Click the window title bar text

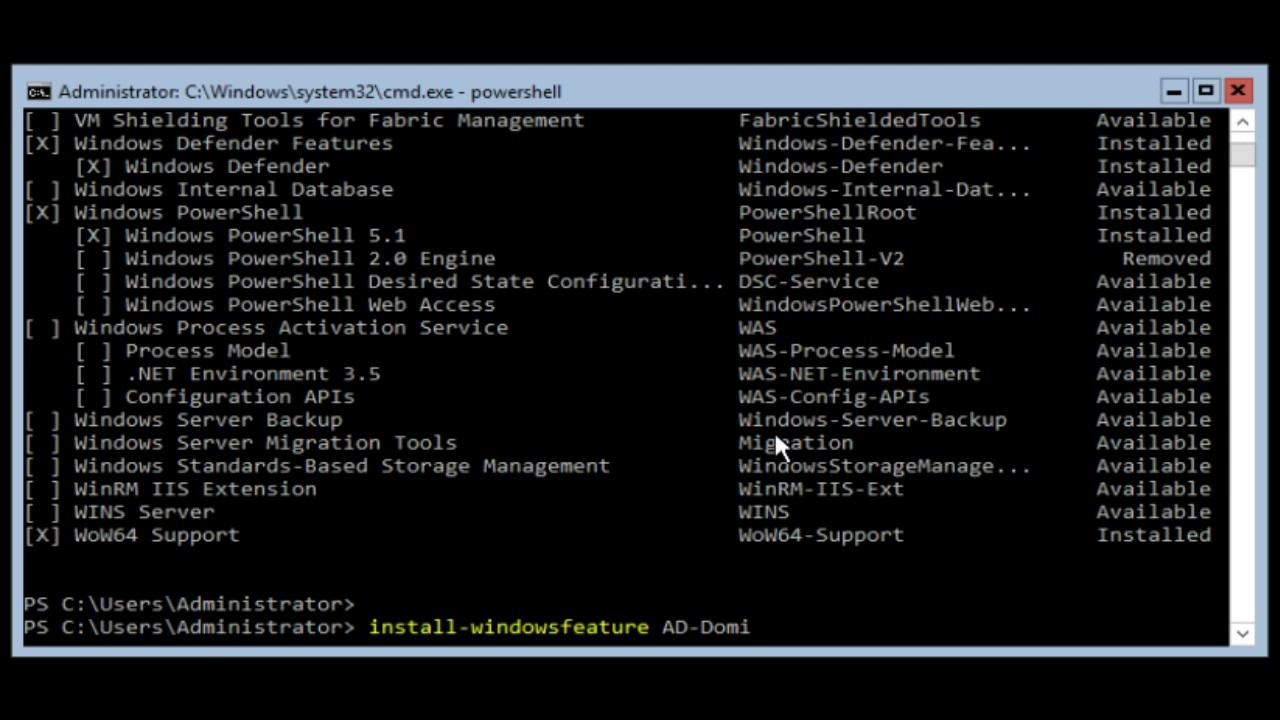310,92
